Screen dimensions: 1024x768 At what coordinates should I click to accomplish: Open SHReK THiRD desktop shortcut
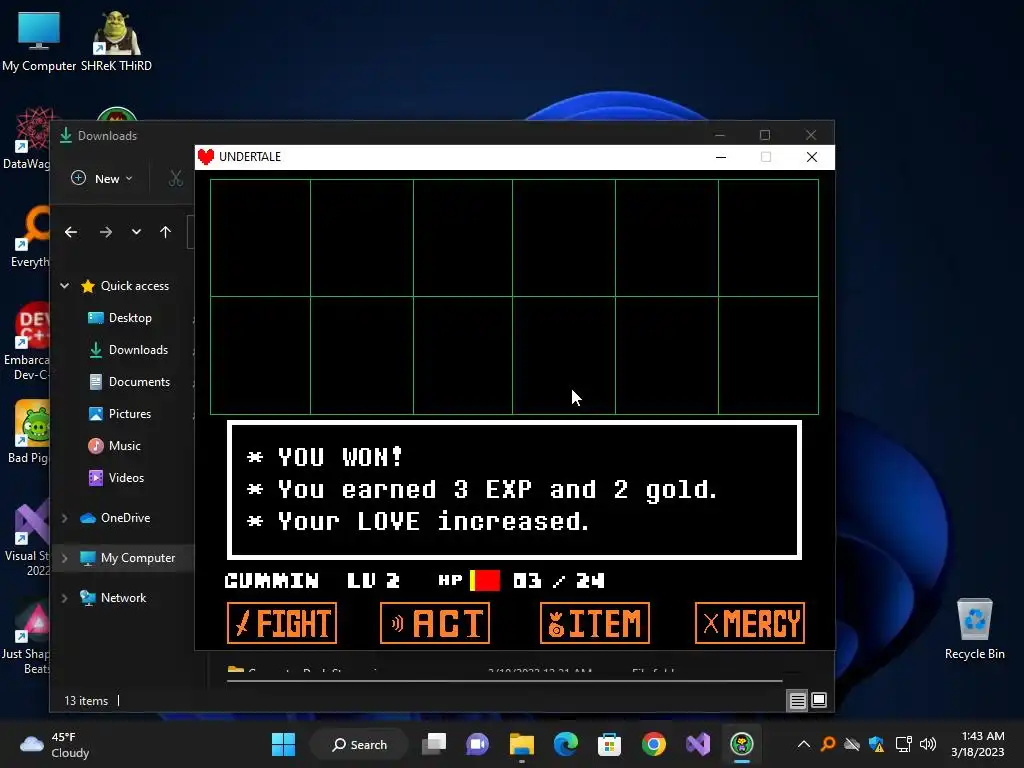[116, 40]
